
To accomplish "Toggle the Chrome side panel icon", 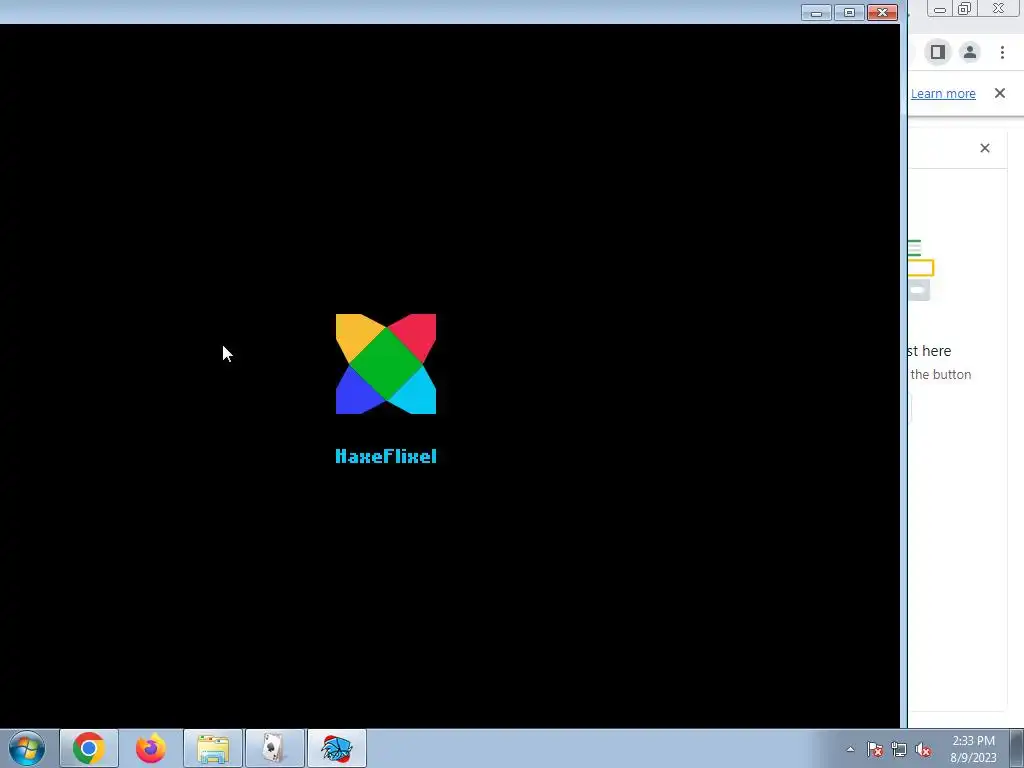I will click(x=938, y=52).
